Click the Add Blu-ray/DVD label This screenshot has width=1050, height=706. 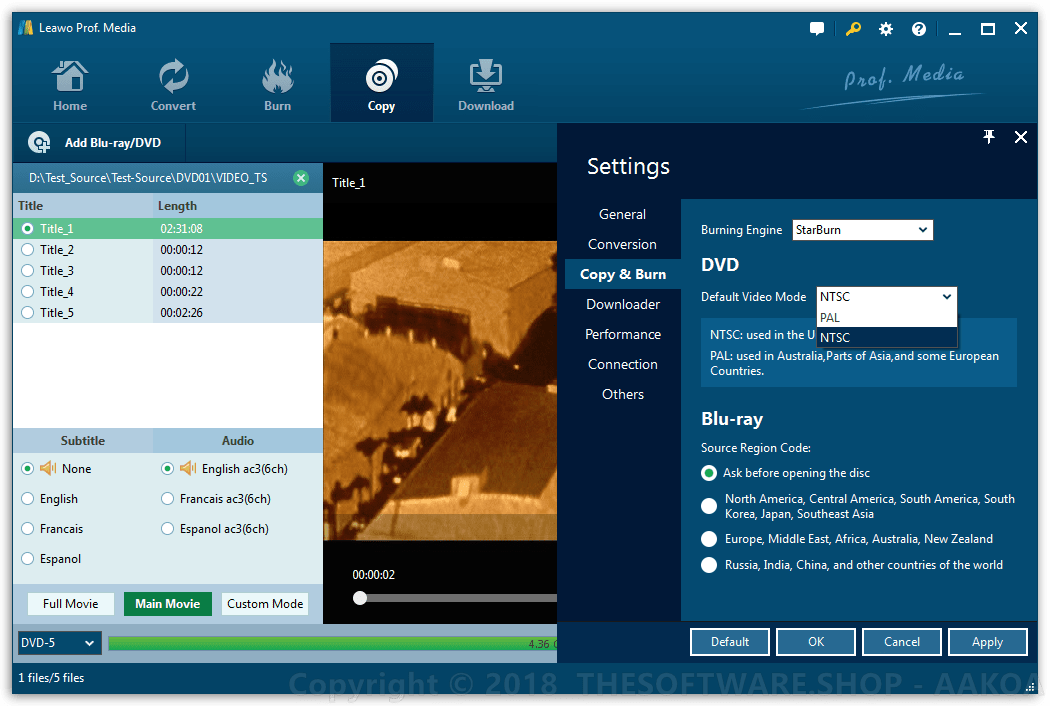coord(112,143)
